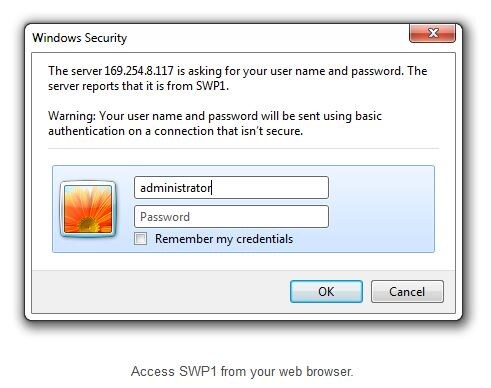The height and width of the screenshot is (388, 491).
Task: Click the orange flower user account picture
Action: coord(88,209)
